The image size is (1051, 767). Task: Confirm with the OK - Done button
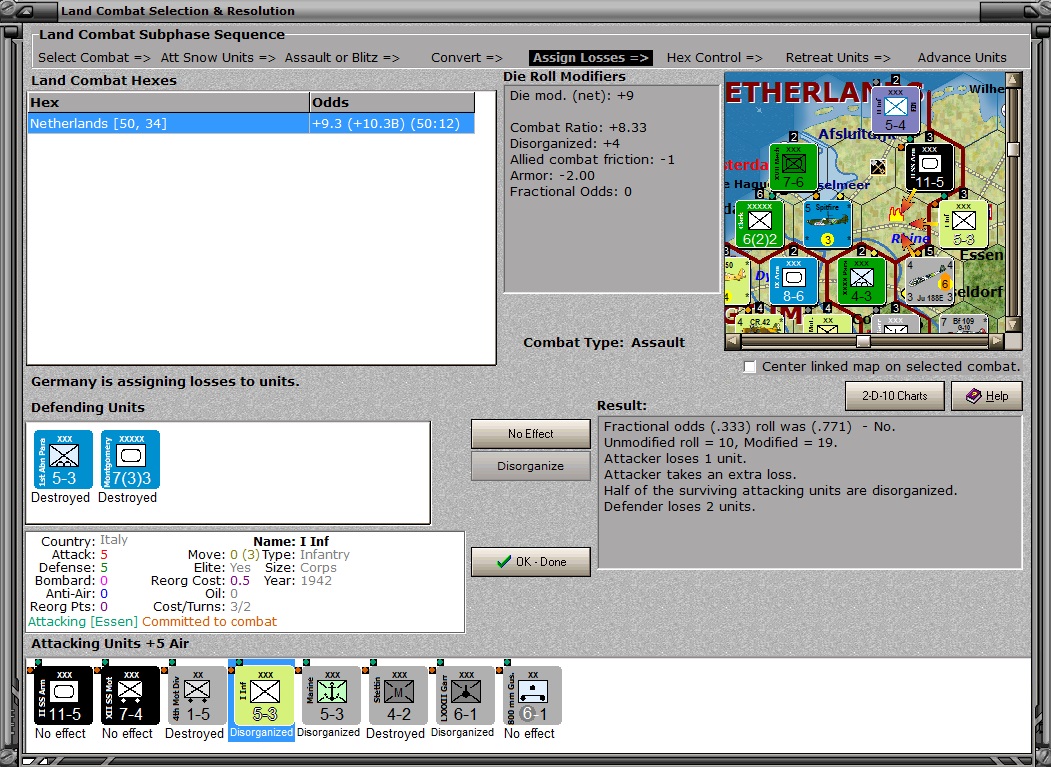tap(530, 562)
